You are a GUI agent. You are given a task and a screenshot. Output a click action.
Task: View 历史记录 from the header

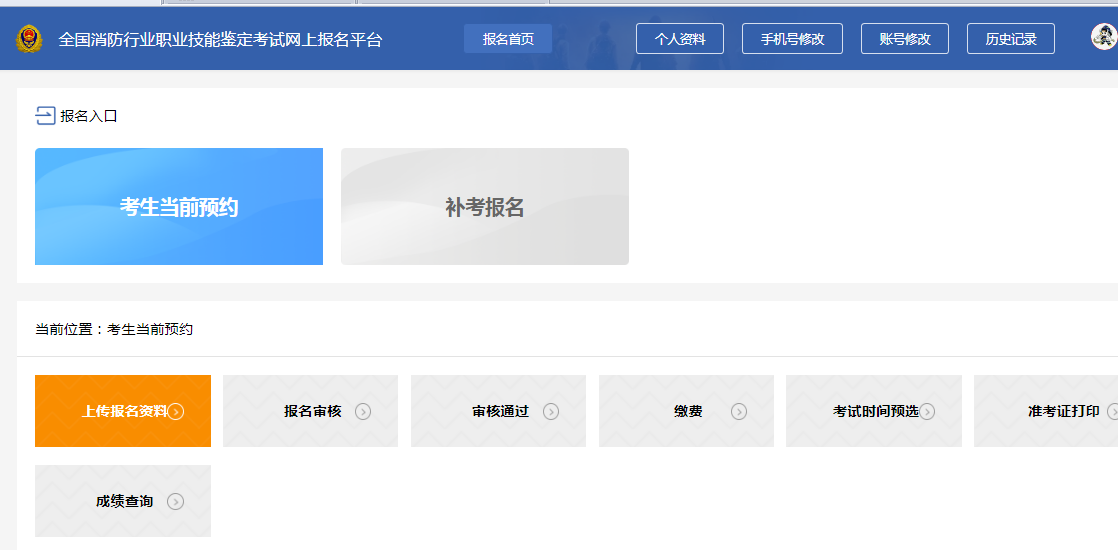click(x=1011, y=39)
